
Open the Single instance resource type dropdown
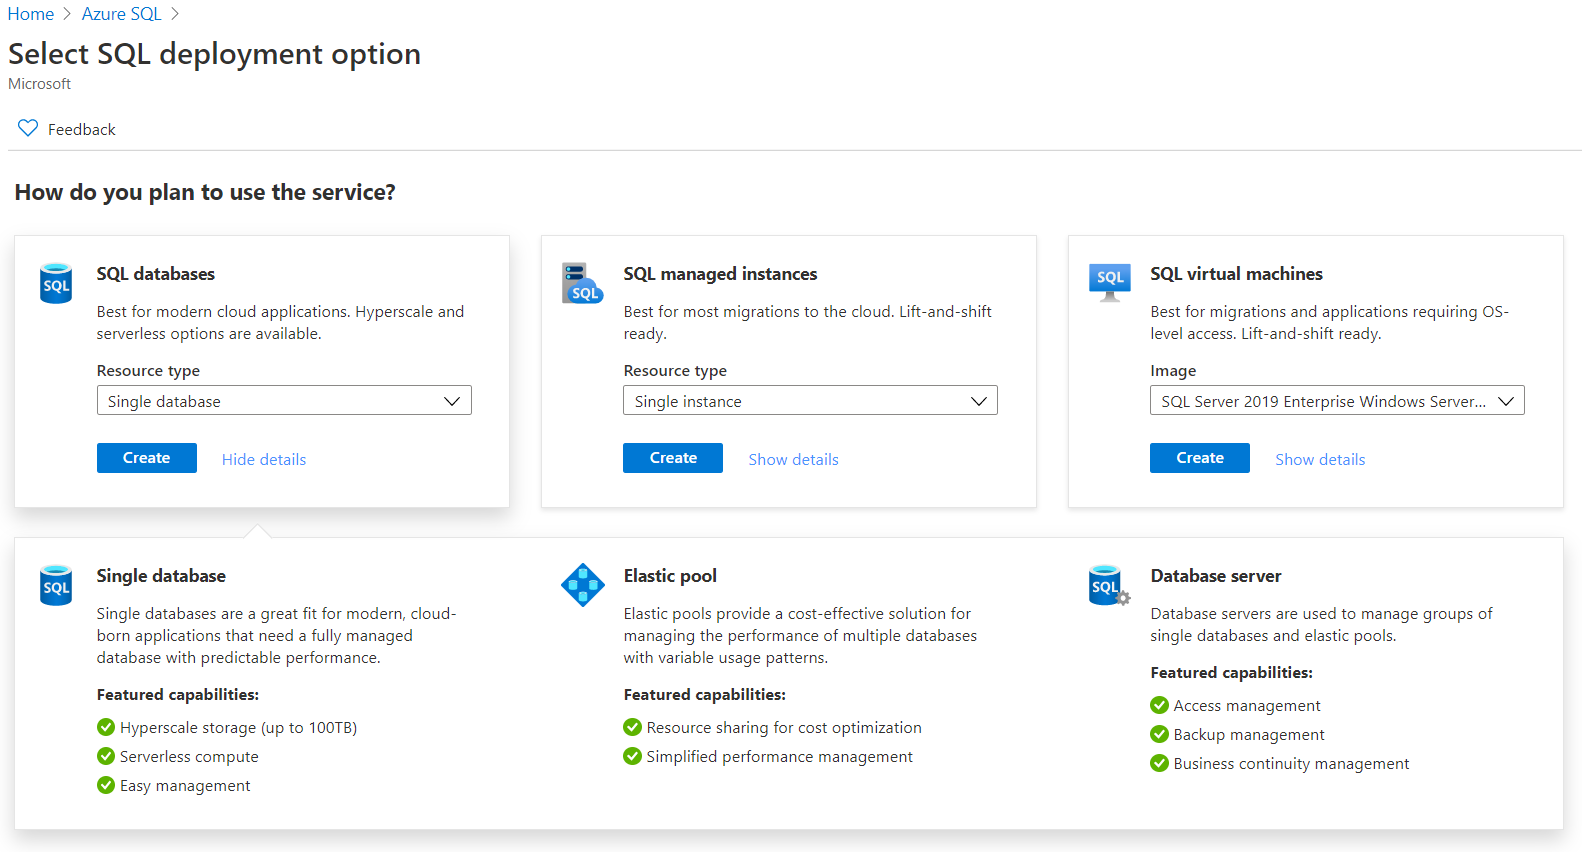point(810,401)
